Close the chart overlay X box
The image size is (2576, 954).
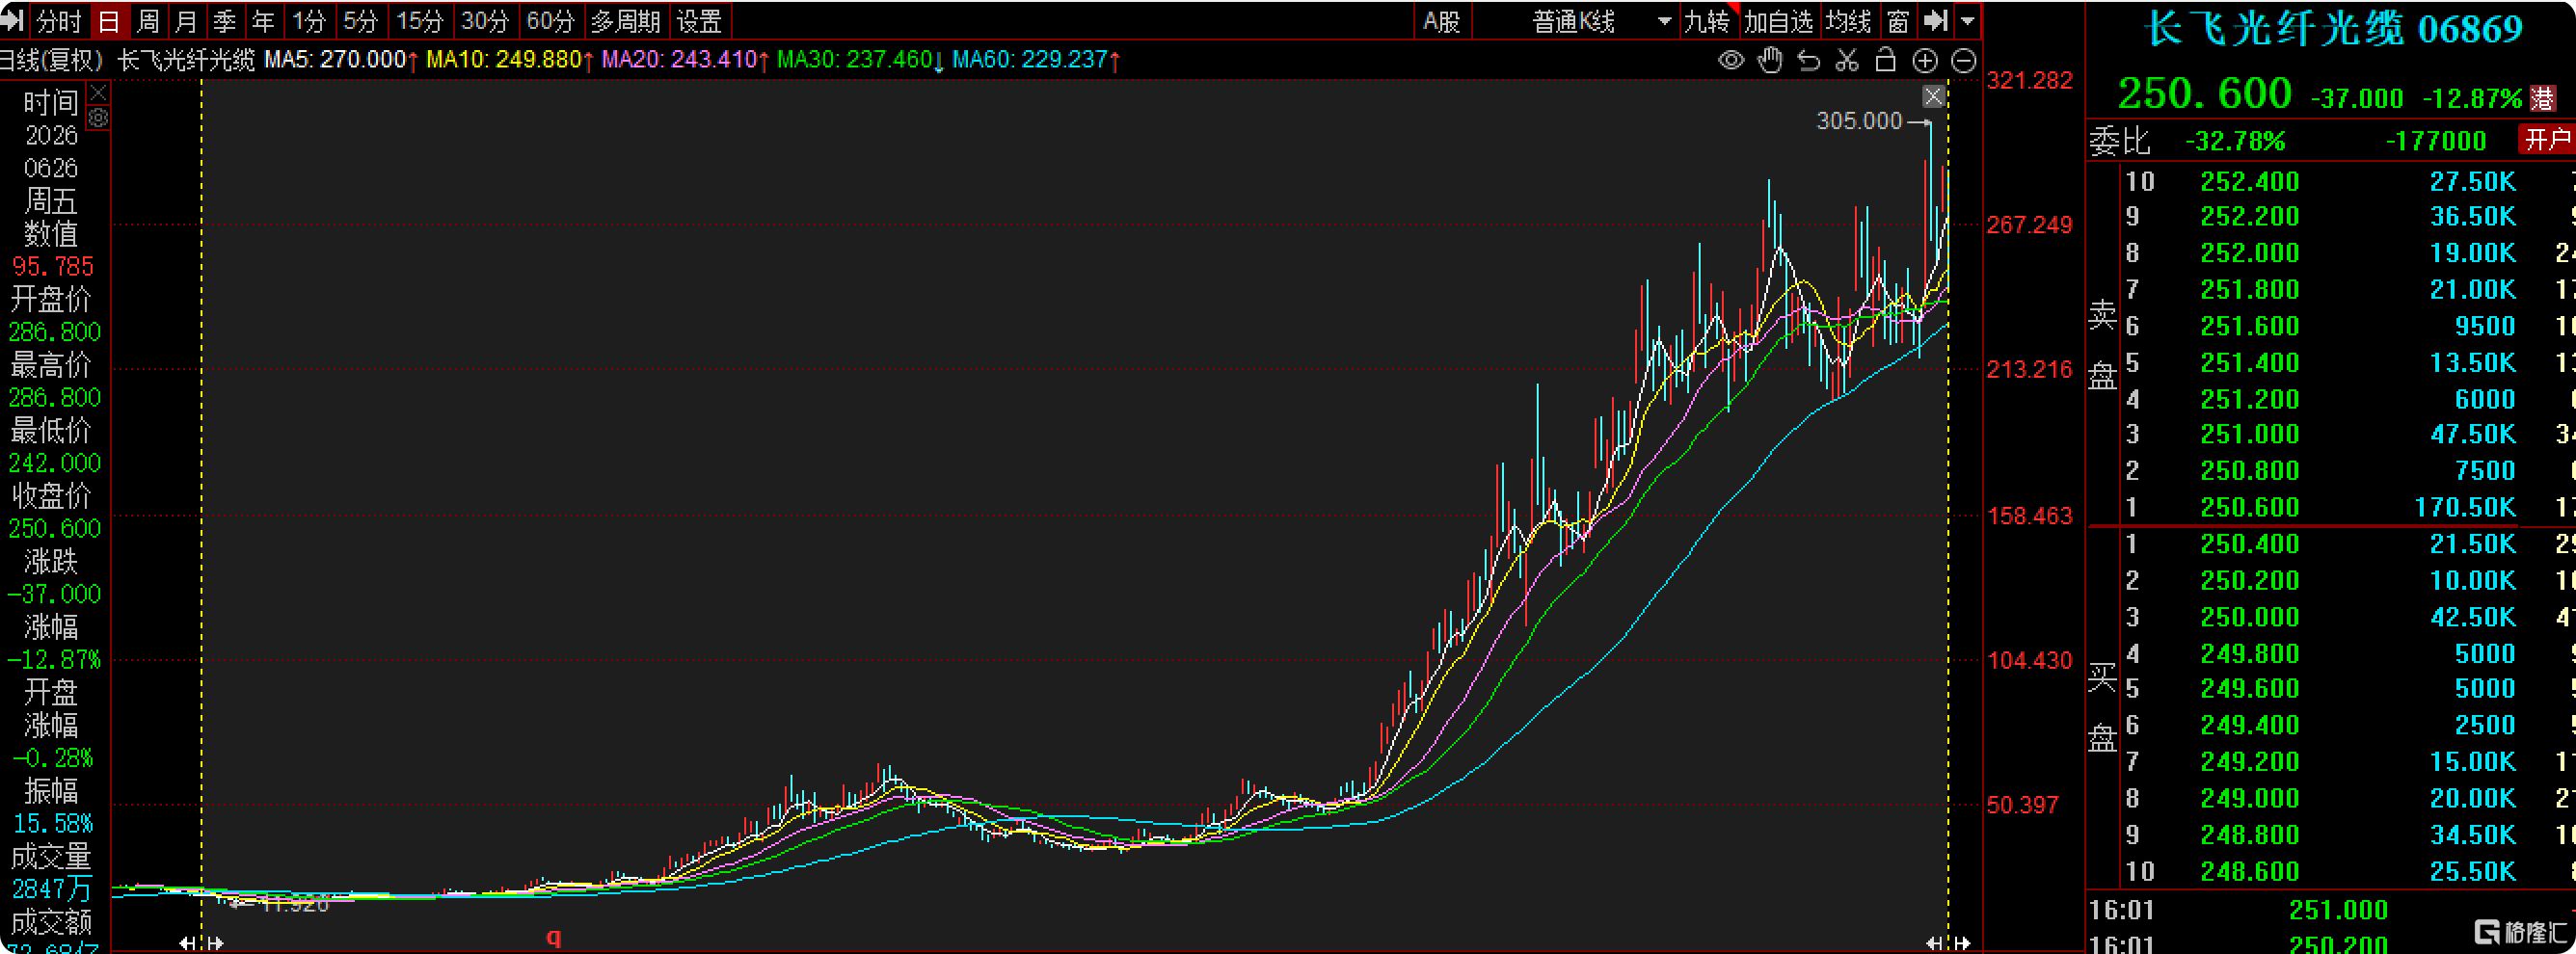(x=1934, y=96)
